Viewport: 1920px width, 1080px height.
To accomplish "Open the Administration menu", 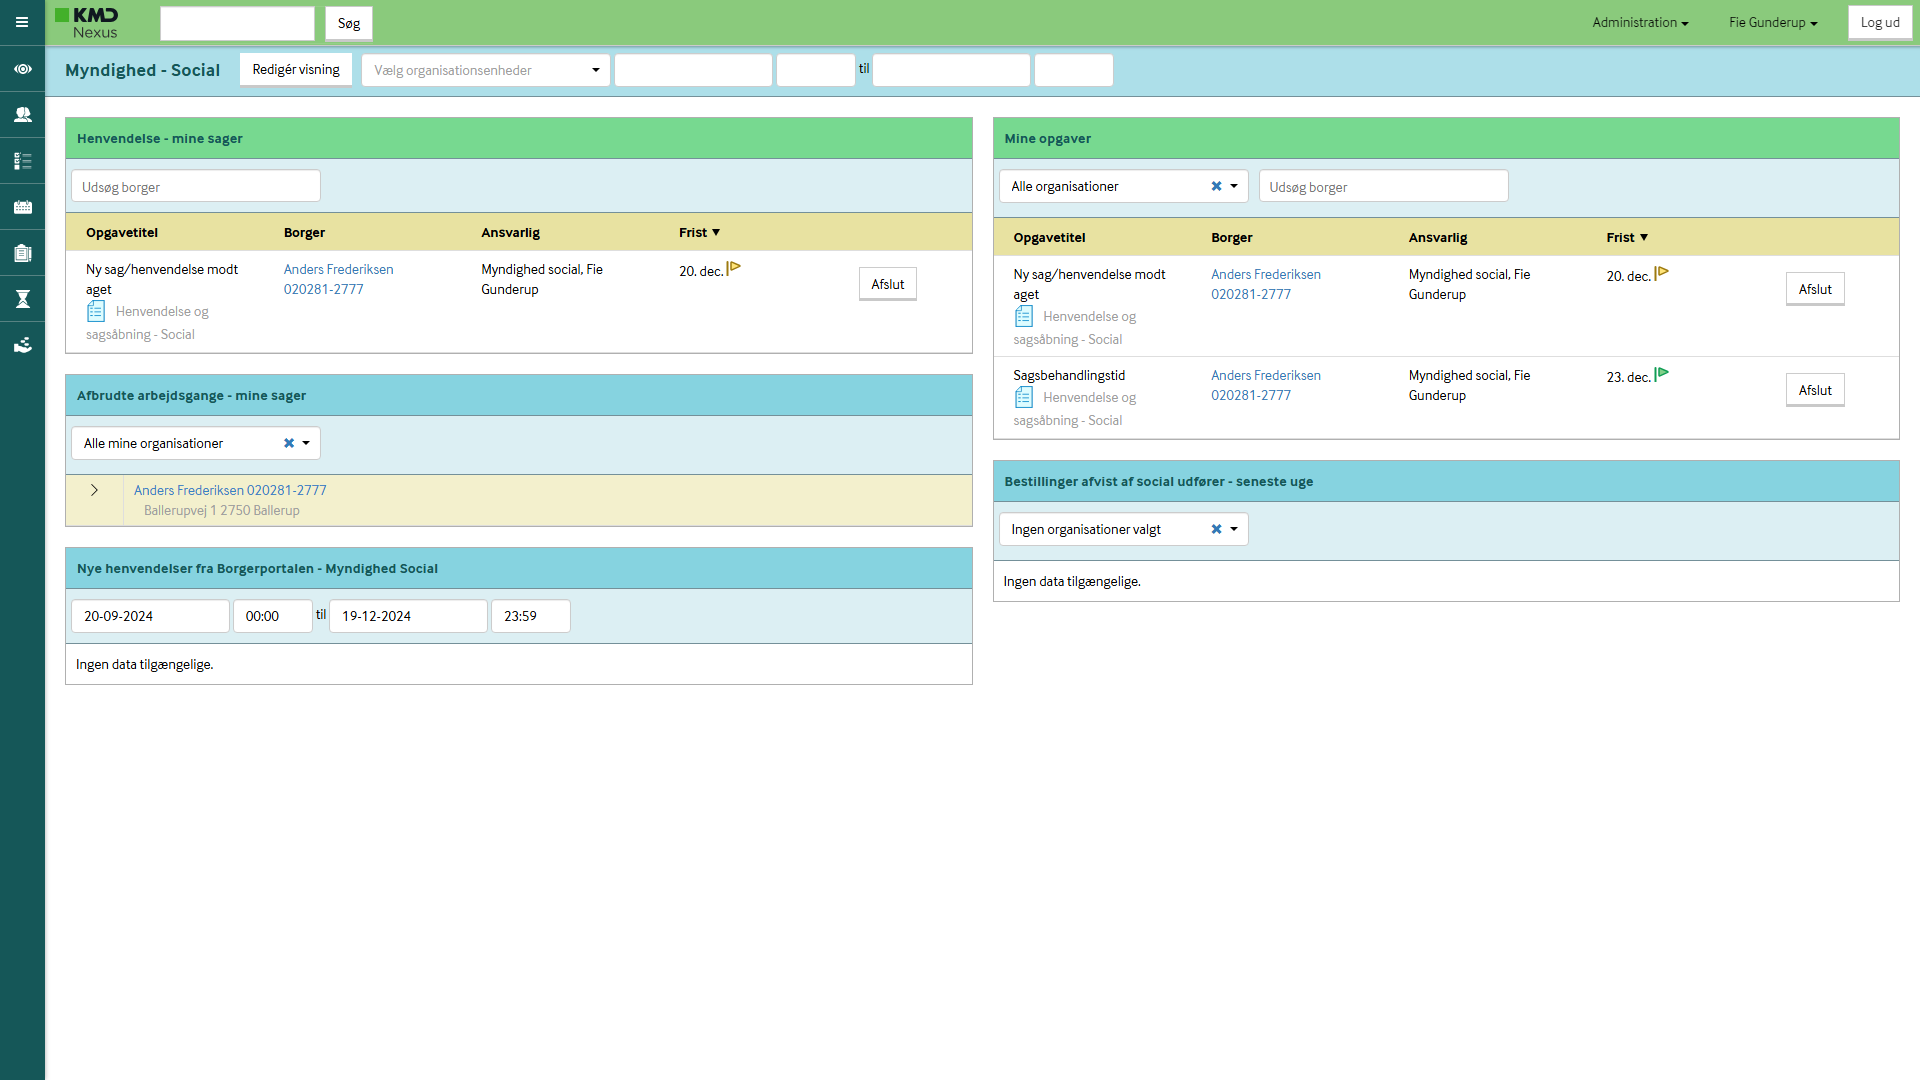I will click(1640, 22).
